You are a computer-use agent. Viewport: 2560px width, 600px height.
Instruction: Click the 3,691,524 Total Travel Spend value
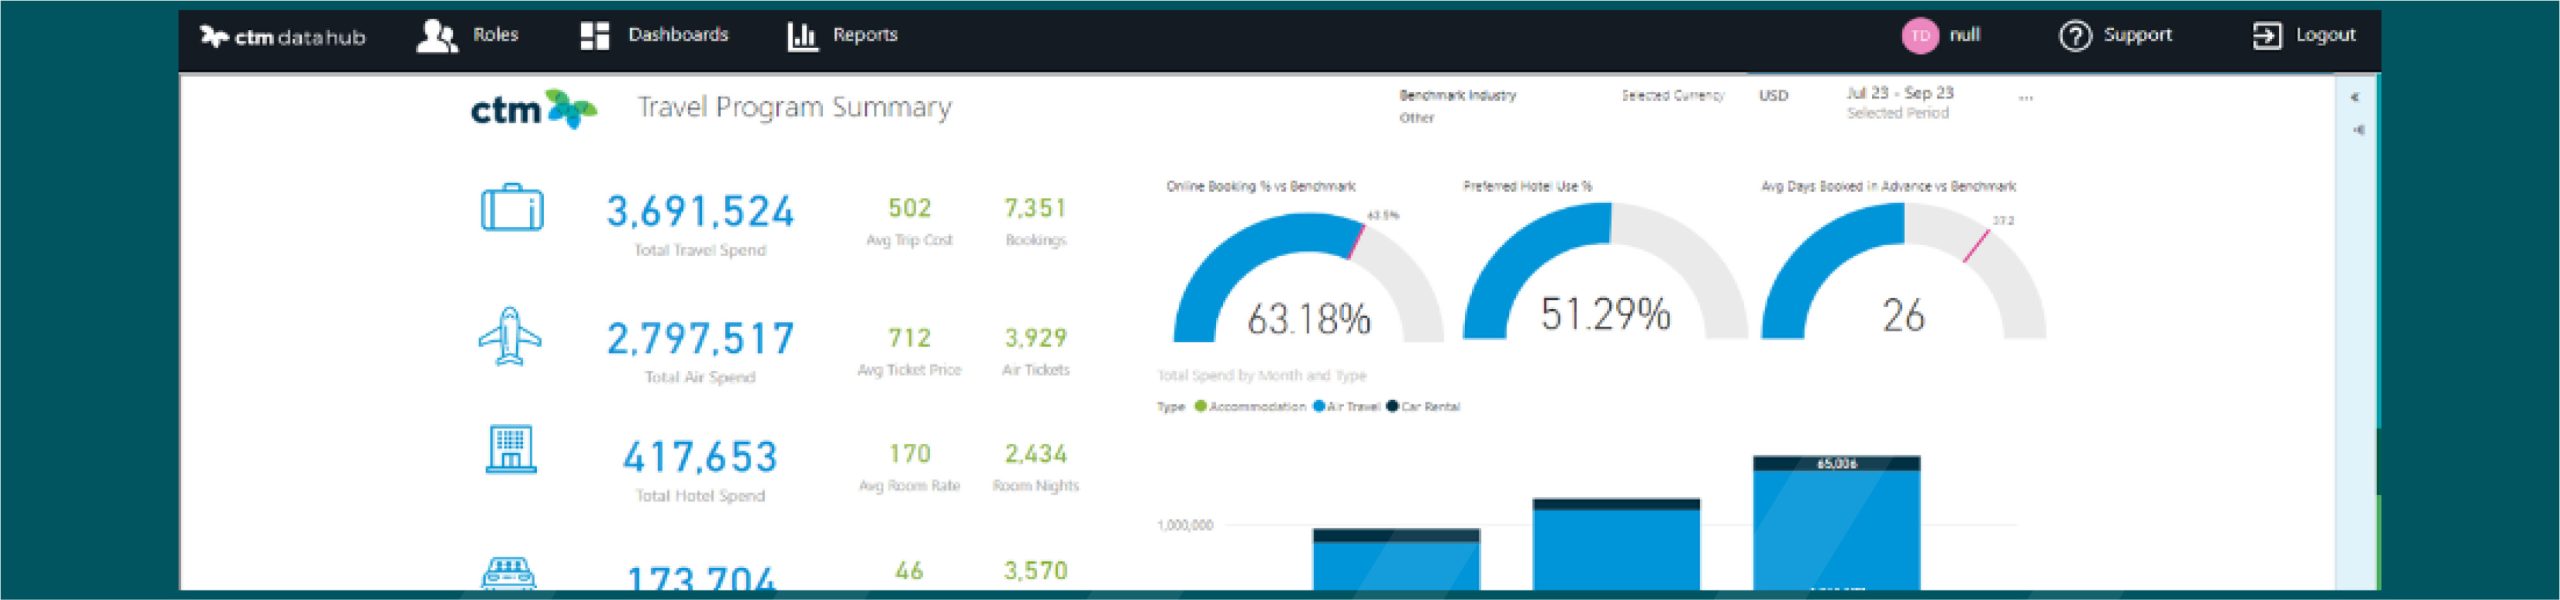700,211
